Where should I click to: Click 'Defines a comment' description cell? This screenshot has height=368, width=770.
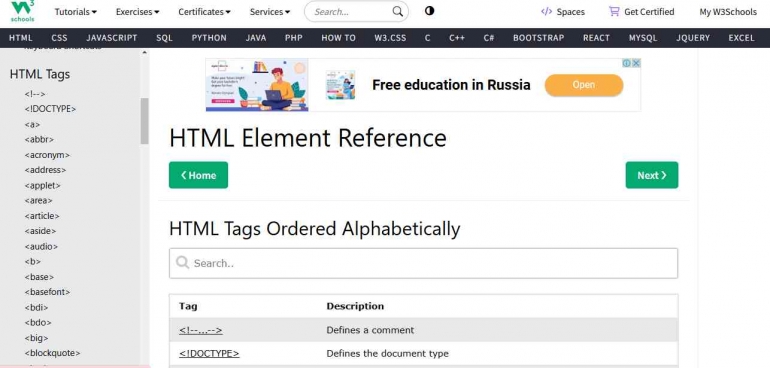pos(370,330)
